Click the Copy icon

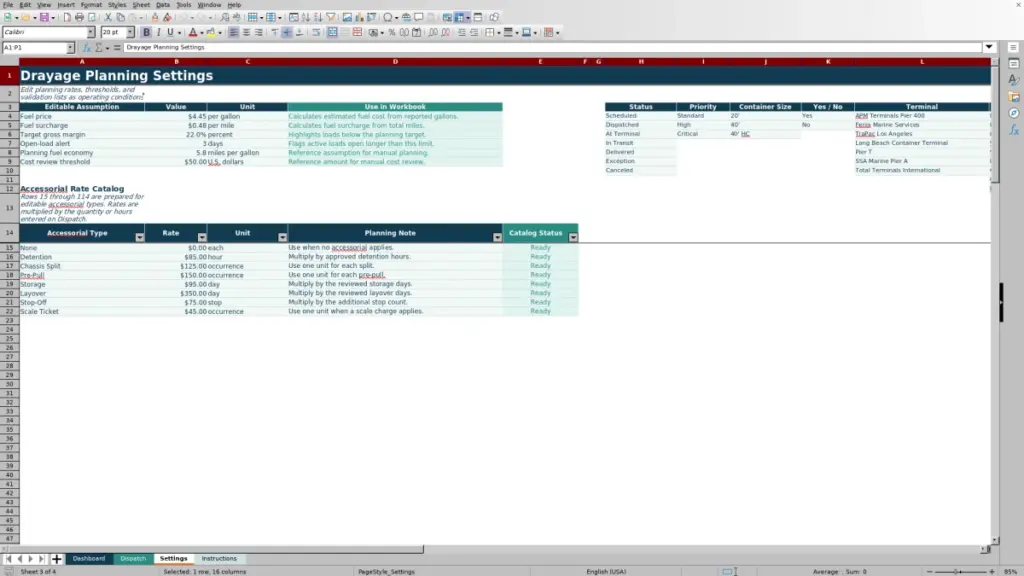click(x=120, y=18)
